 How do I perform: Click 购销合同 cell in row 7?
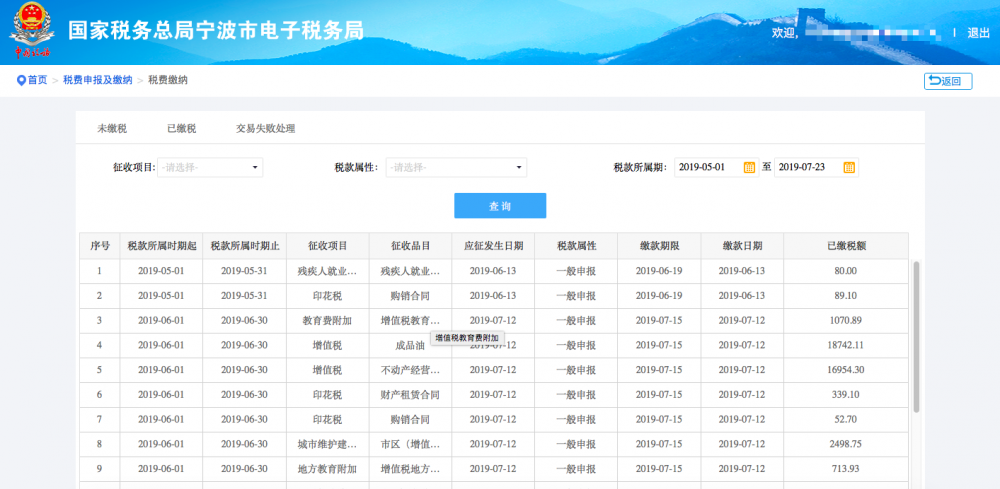pos(410,420)
